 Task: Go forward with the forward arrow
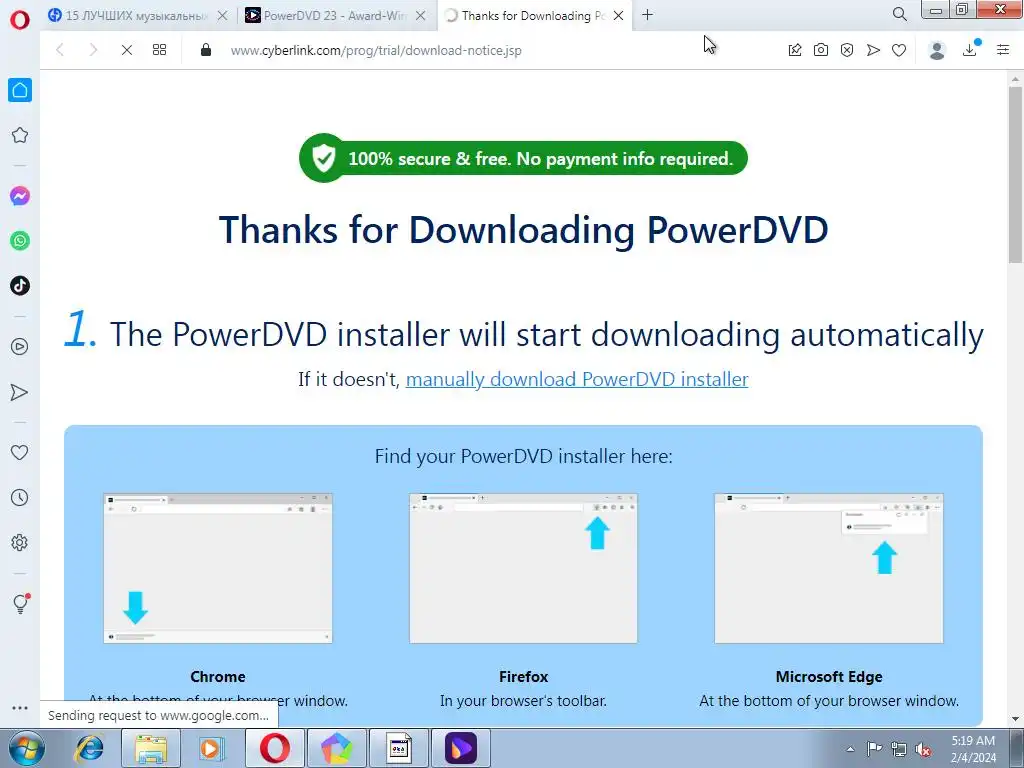[x=93, y=50]
